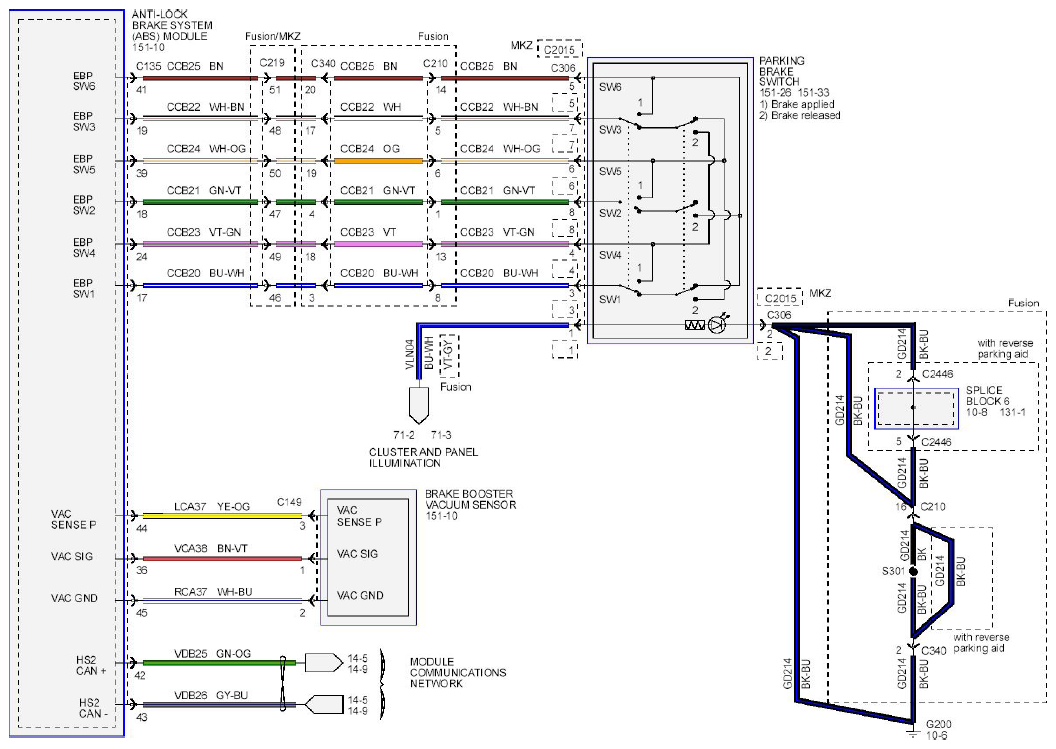Click the Brake Booster Vacuum Sensor component box
Image resolution: width=1056 pixels, height=749 pixels.
pyautogui.click(x=368, y=557)
